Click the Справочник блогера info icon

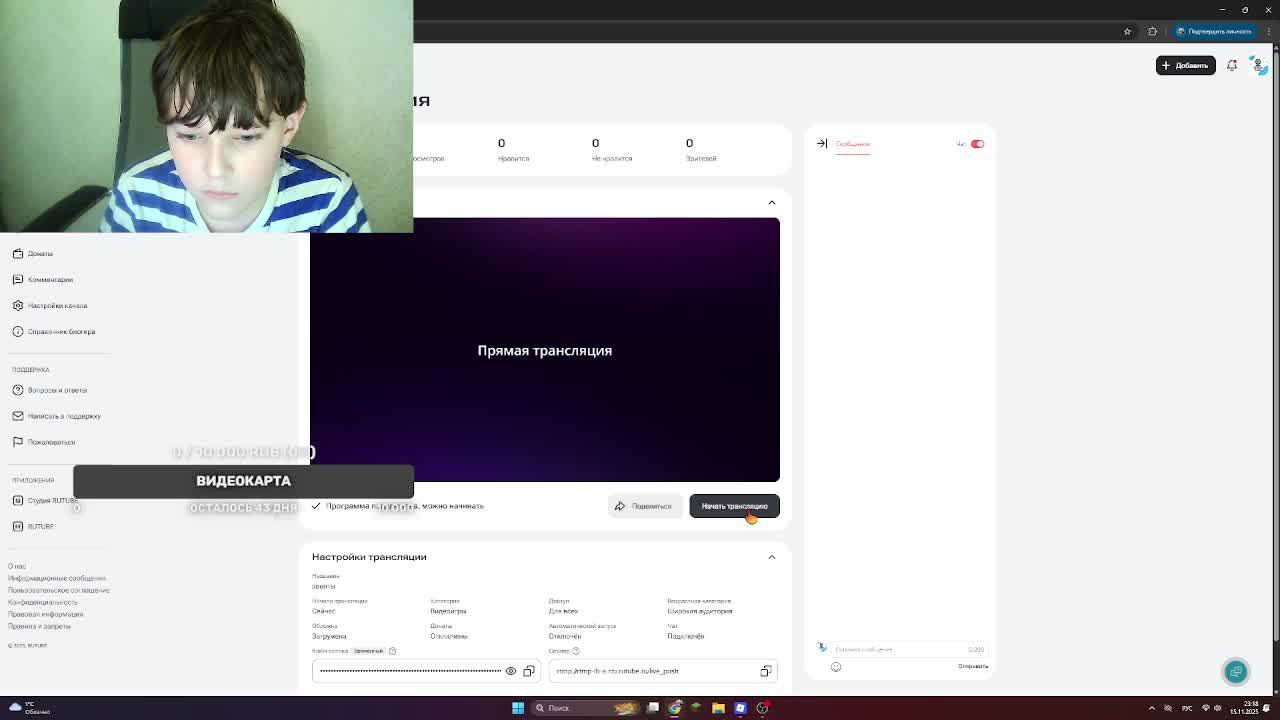(18, 332)
